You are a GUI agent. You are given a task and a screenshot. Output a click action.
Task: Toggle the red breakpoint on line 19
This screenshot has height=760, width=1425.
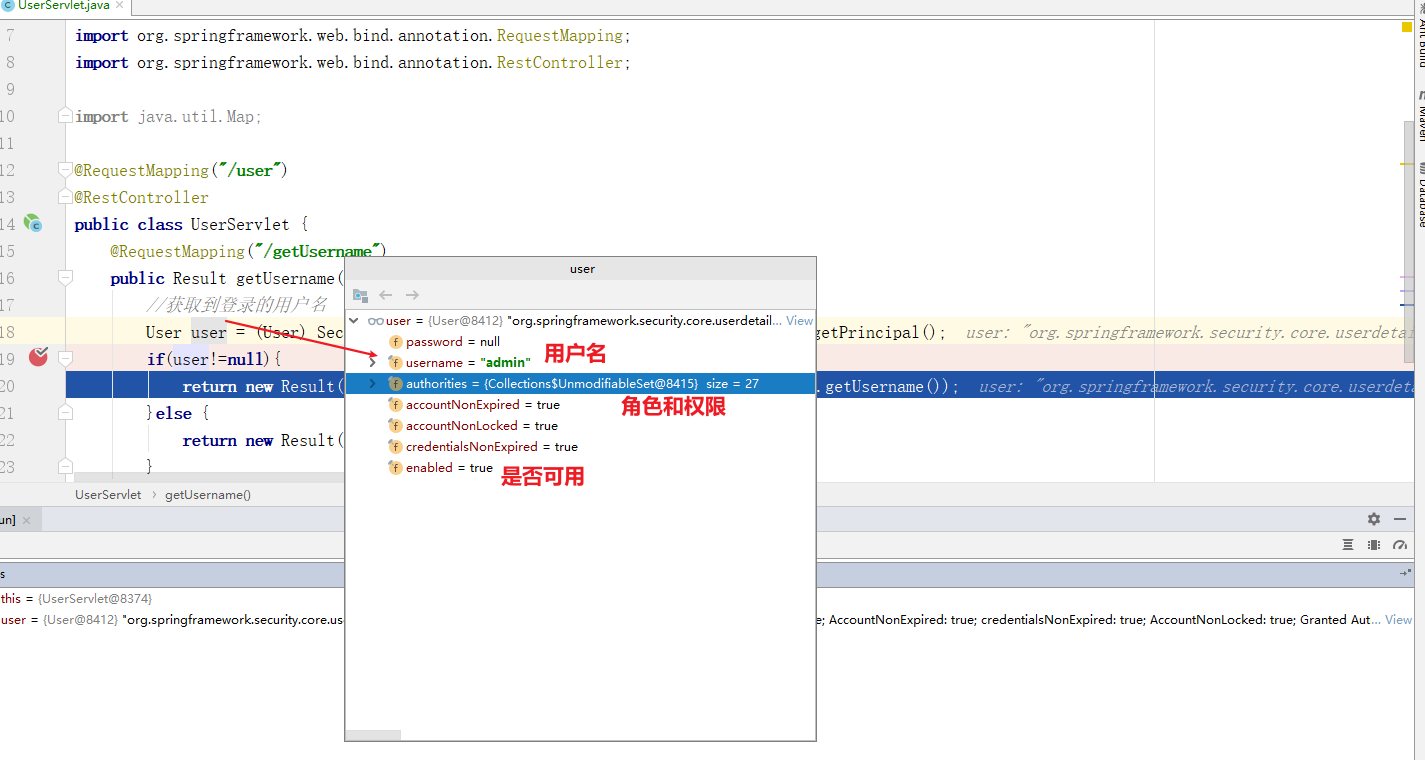point(40,357)
